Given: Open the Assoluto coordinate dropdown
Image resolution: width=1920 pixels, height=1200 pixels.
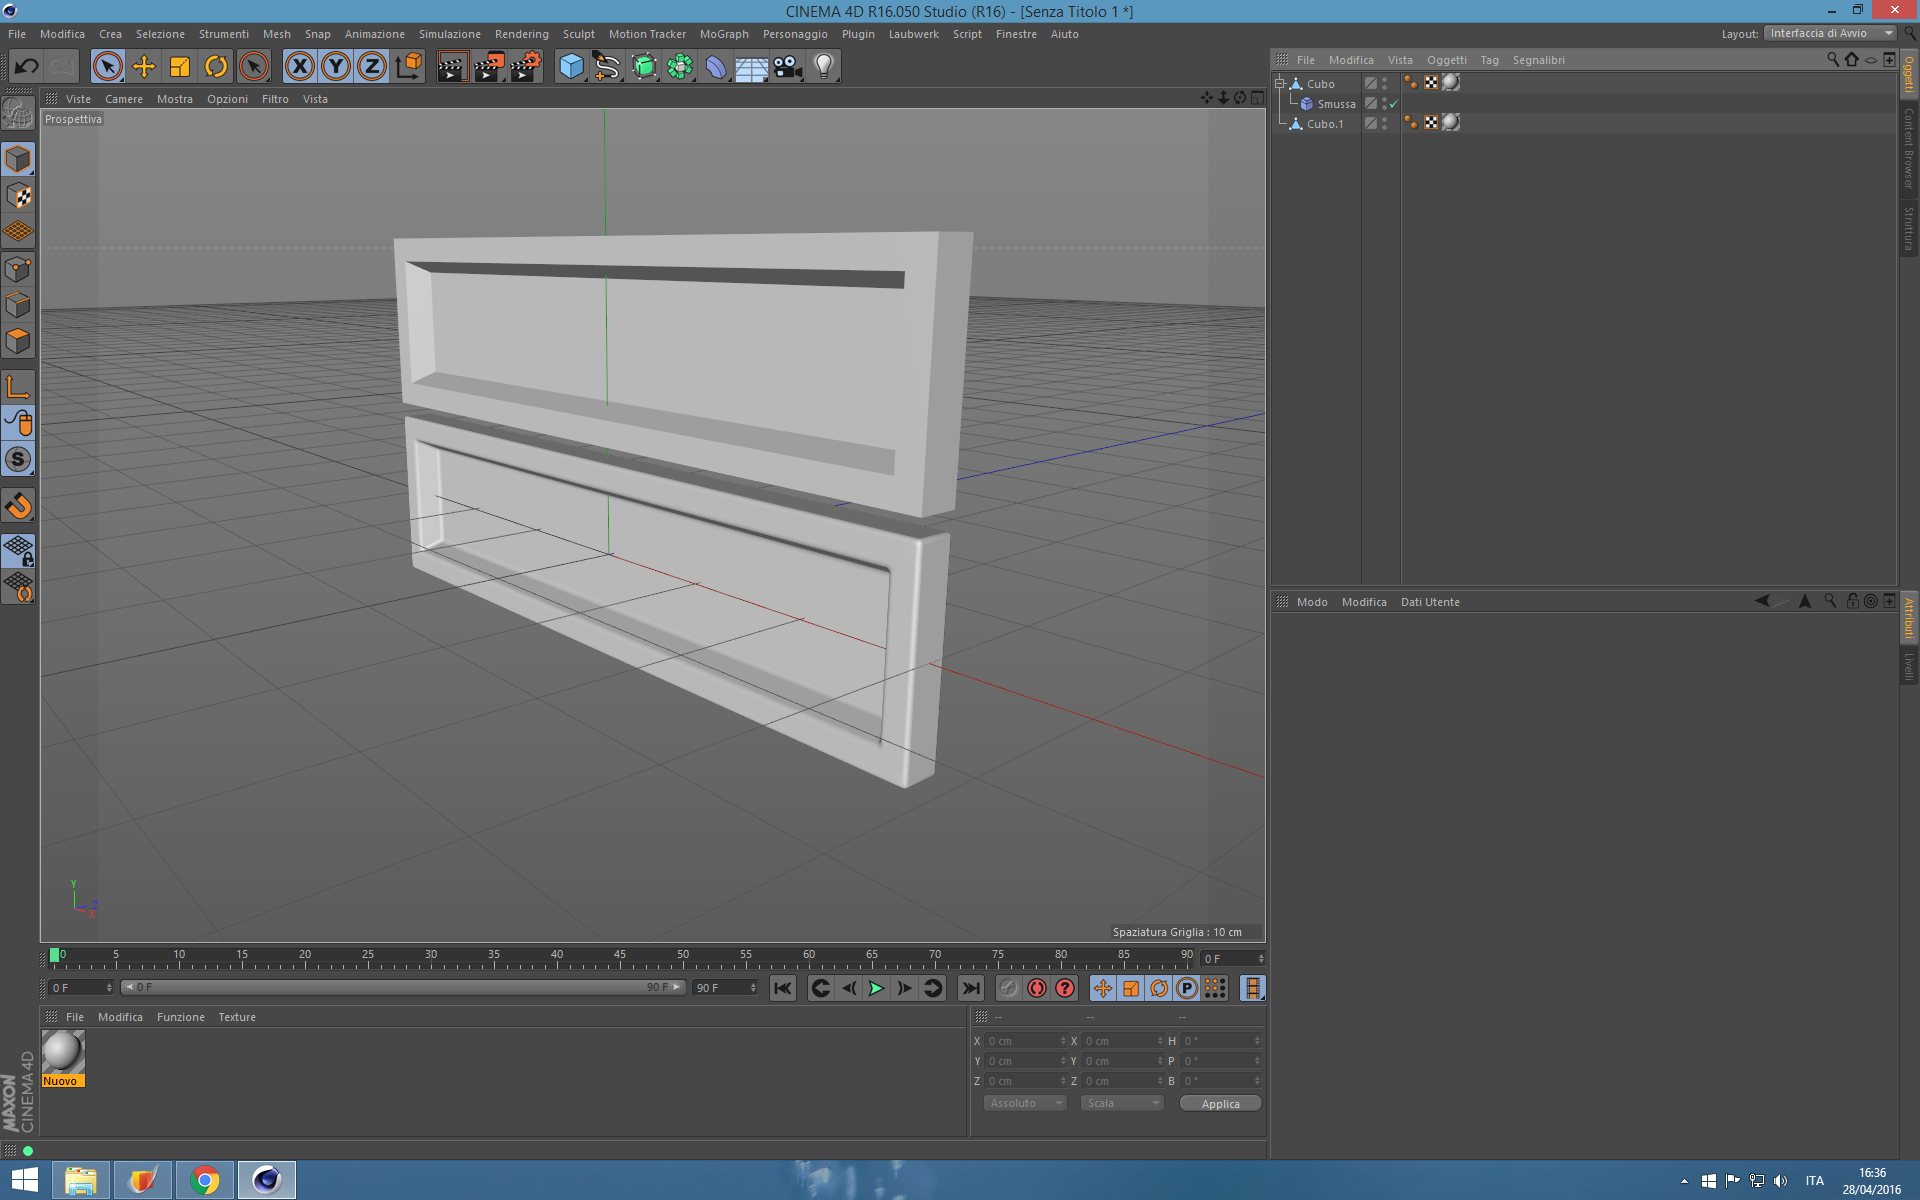Looking at the screenshot, I should [x=1025, y=1103].
